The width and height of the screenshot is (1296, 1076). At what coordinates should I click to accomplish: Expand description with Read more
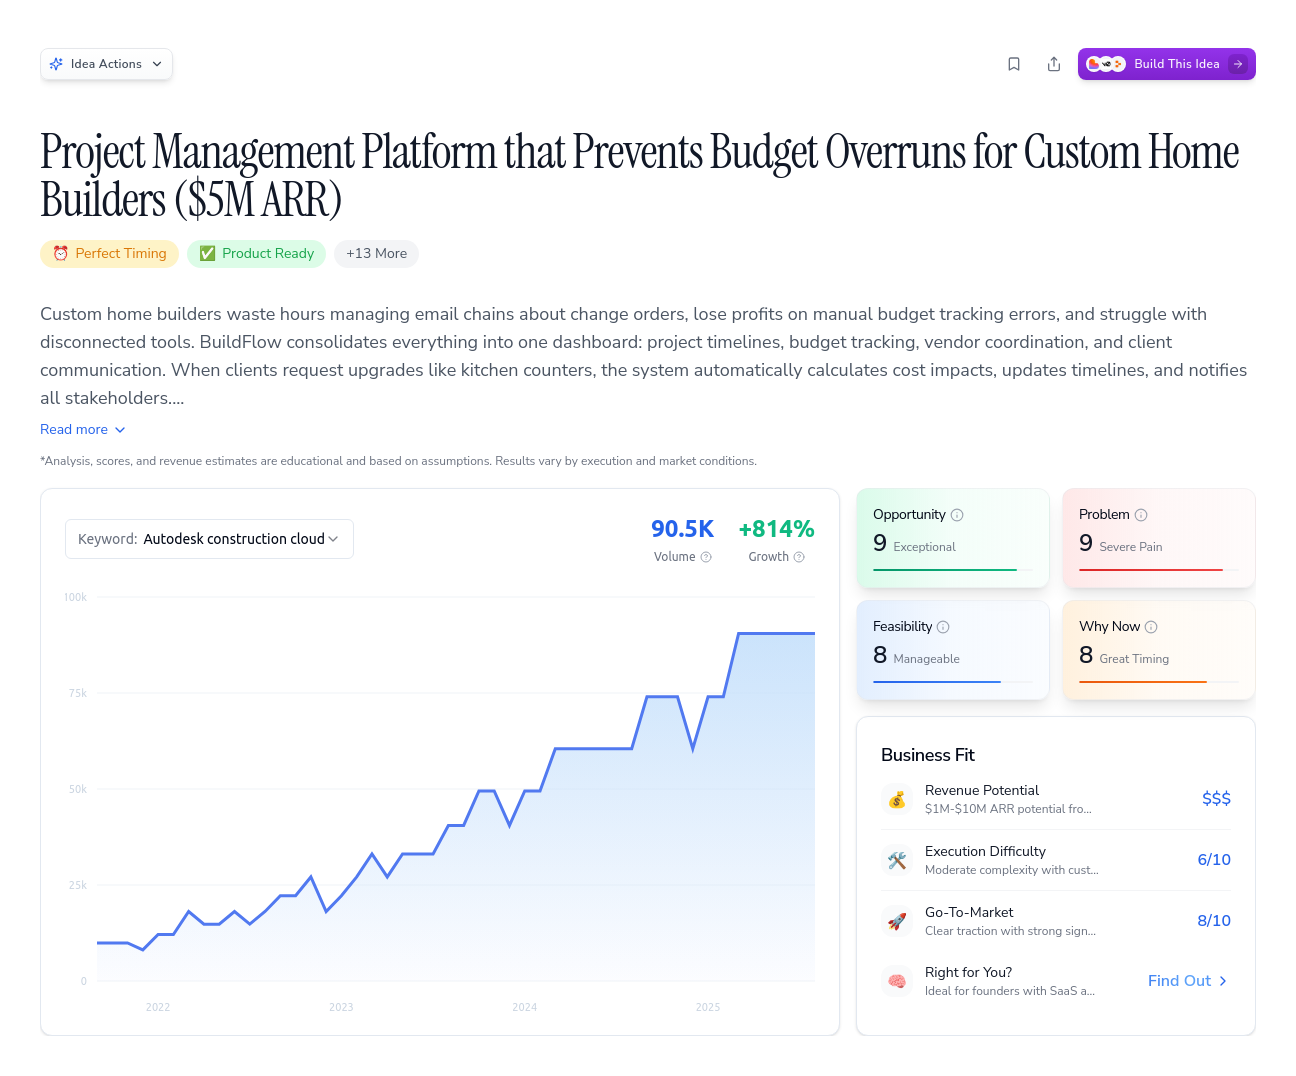click(x=83, y=429)
